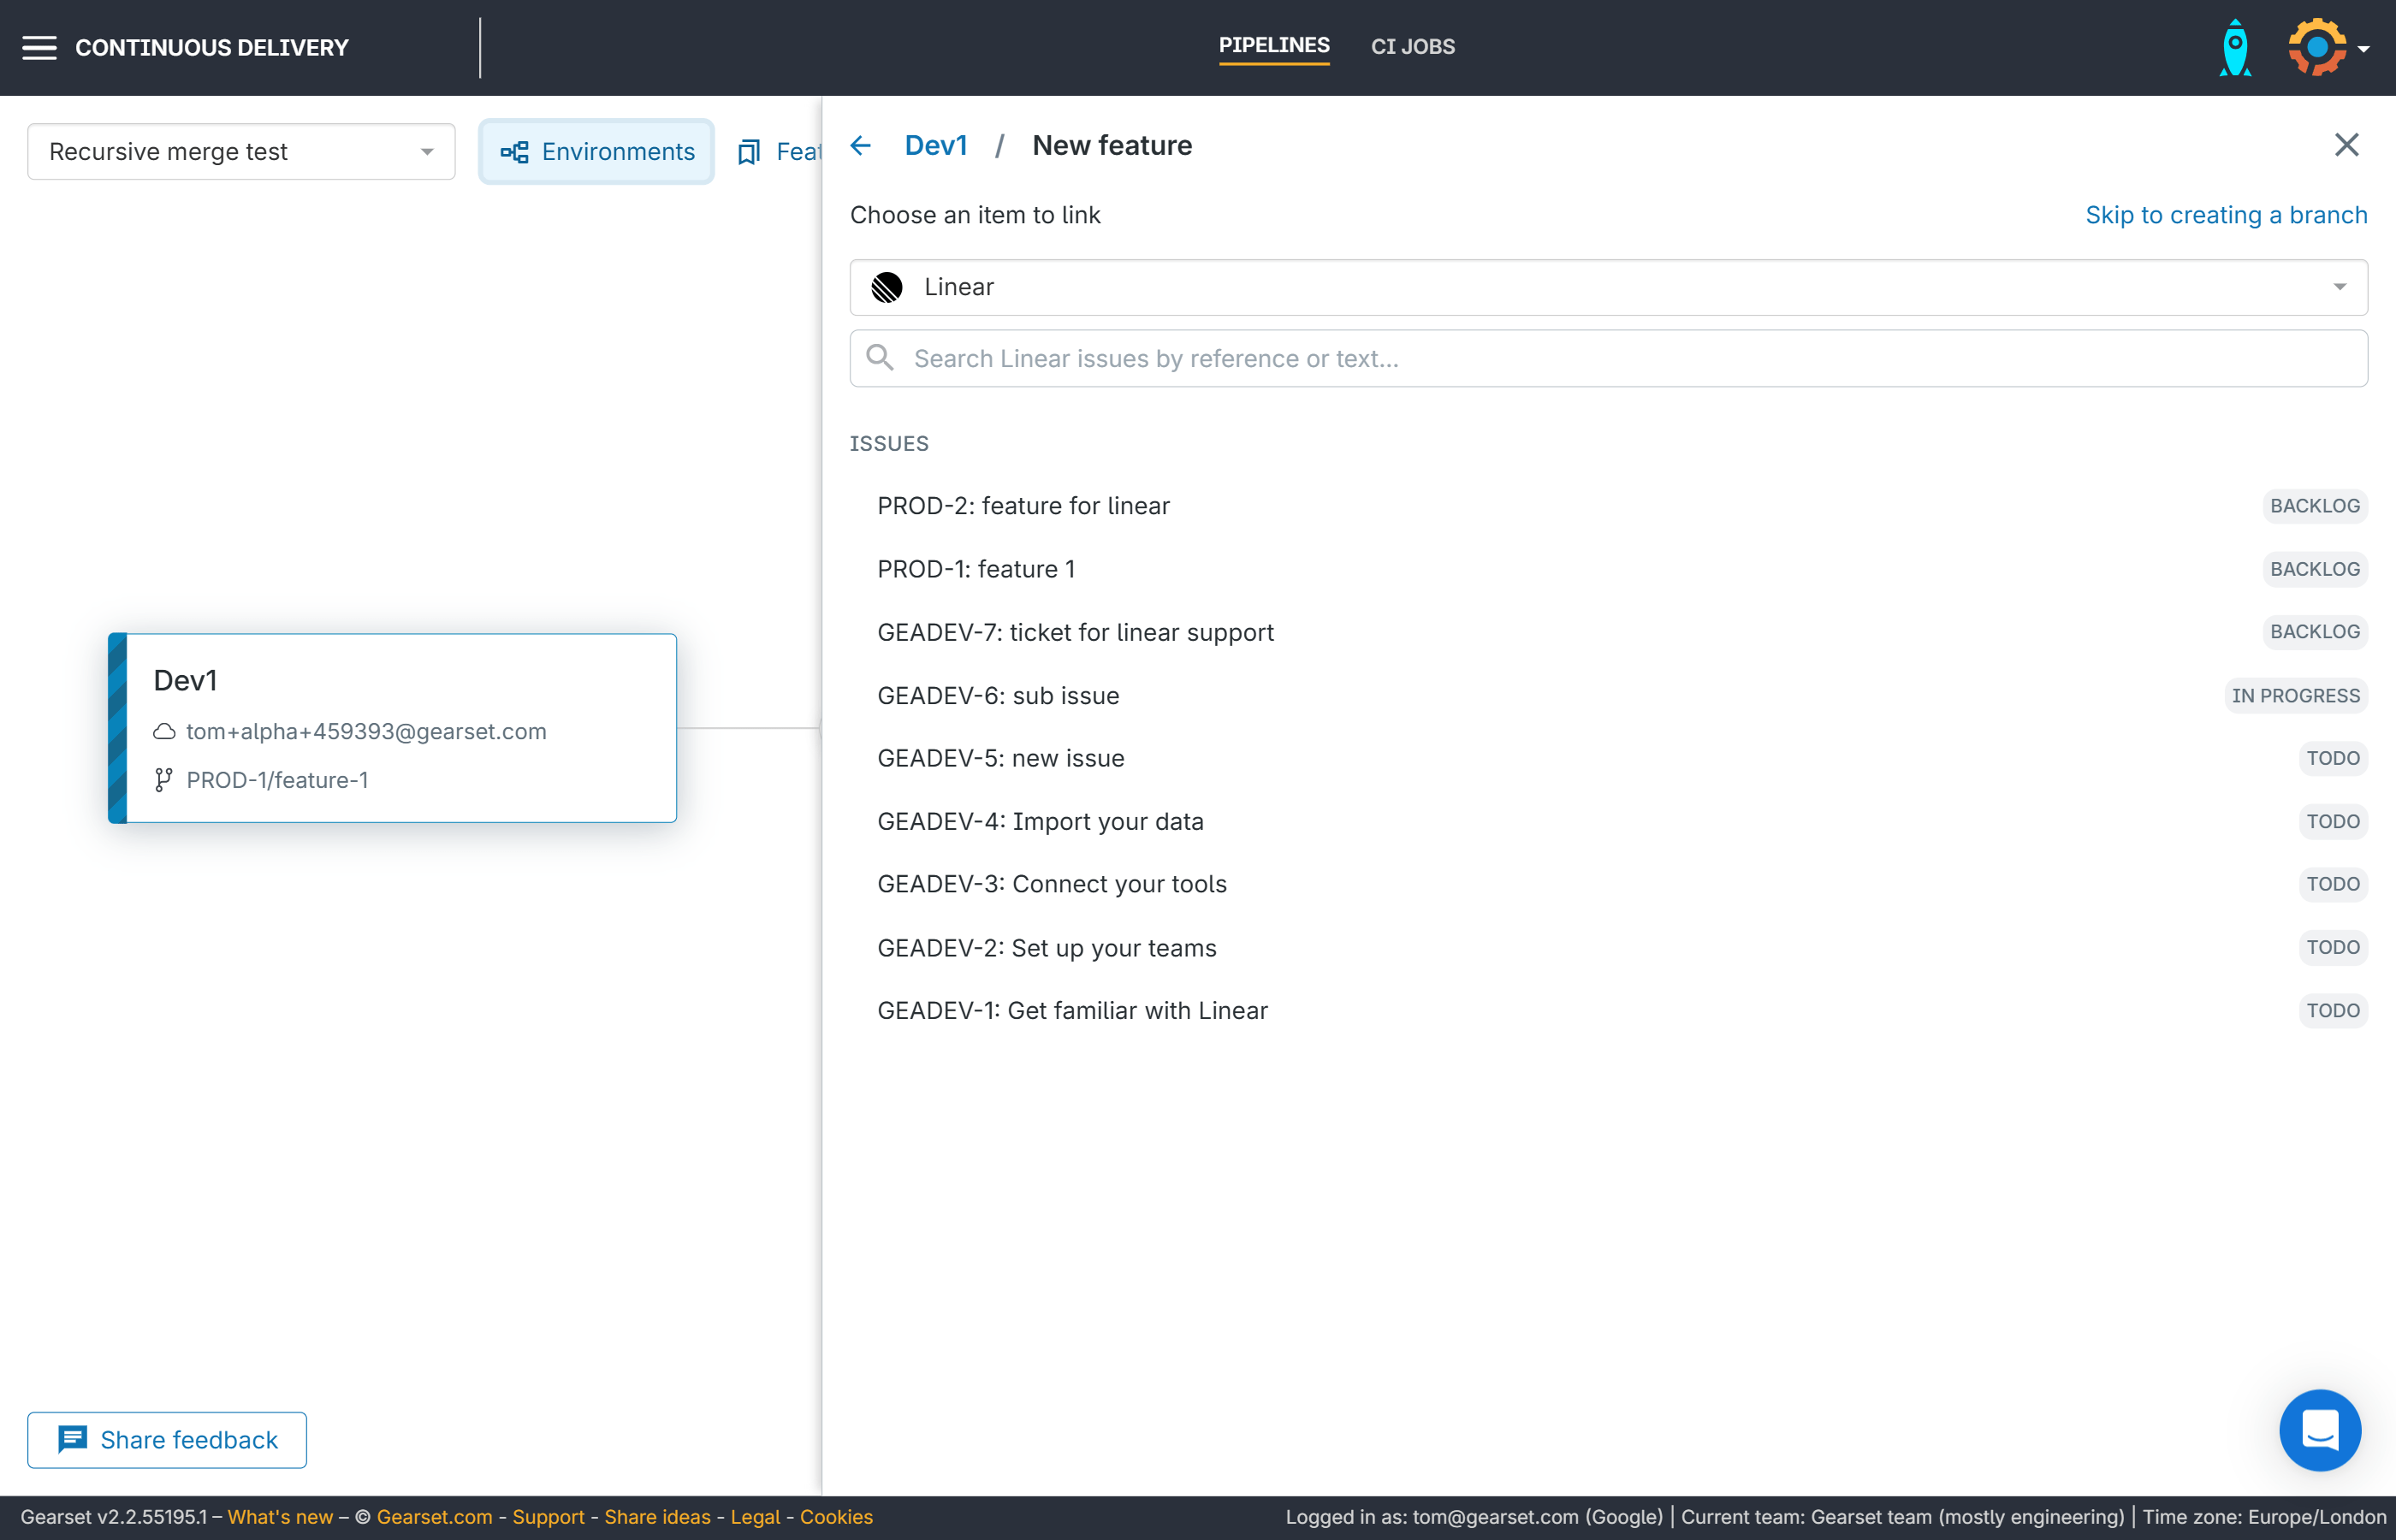The height and width of the screenshot is (1540, 2396).
Task: Click the search magnifier icon
Action: 880,357
